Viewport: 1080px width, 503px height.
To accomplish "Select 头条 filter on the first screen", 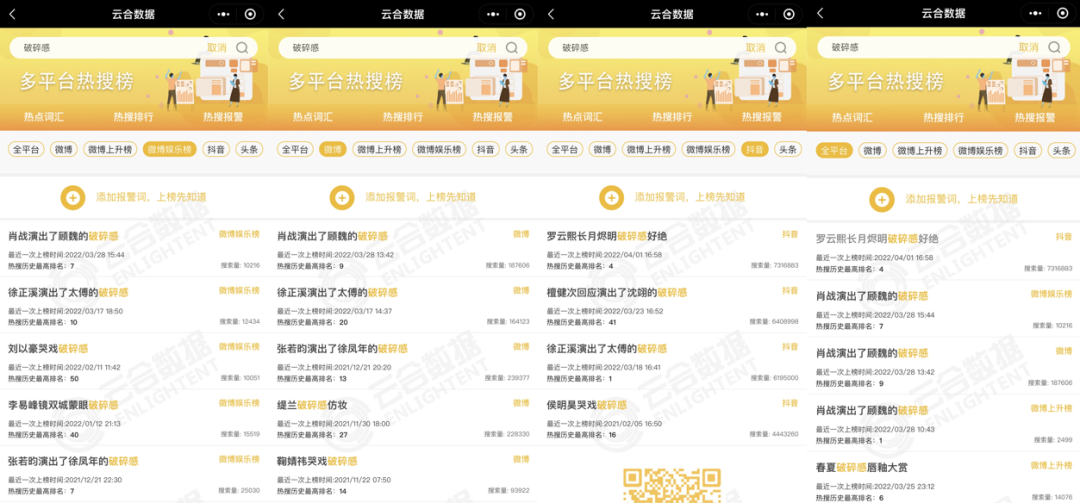I will coord(249,149).
